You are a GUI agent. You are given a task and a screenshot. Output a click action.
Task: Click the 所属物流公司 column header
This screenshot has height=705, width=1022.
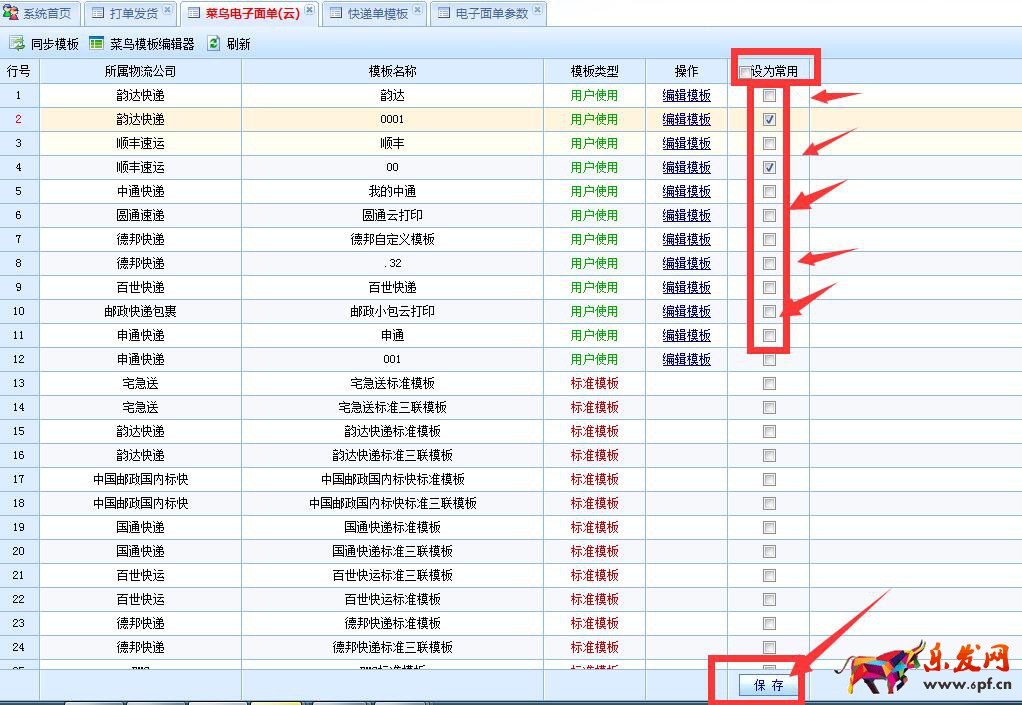(x=140, y=71)
